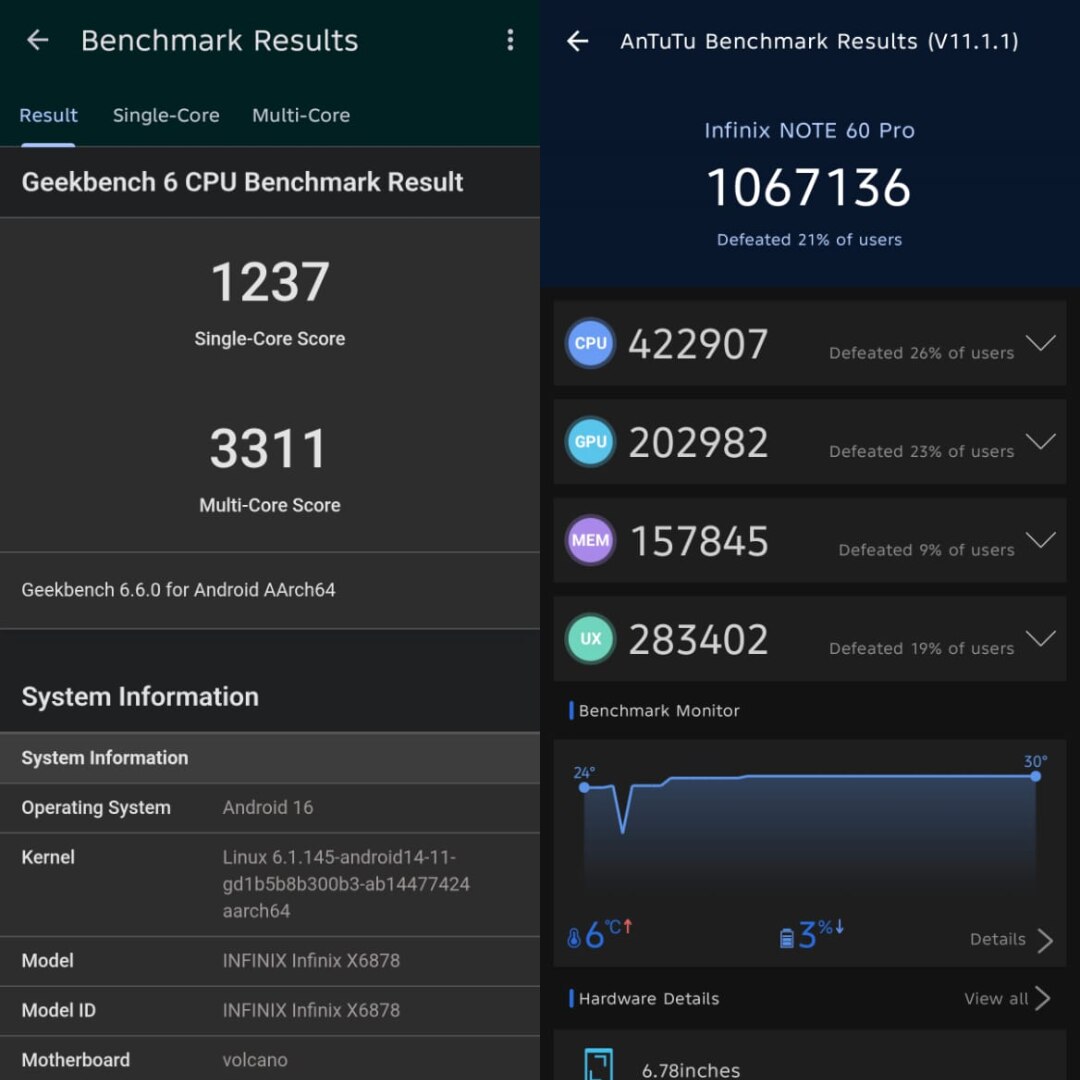Select the Android 16 operating system value
This screenshot has height=1080, width=1080.
click(268, 807)
